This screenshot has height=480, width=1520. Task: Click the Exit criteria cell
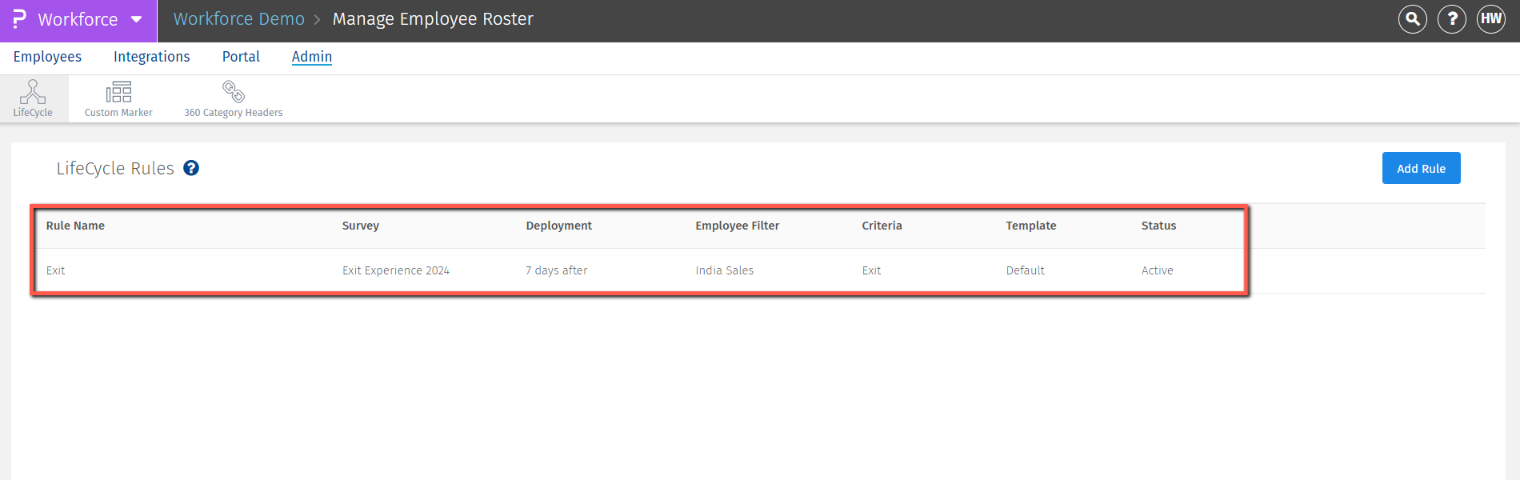(x=872, y=271)
